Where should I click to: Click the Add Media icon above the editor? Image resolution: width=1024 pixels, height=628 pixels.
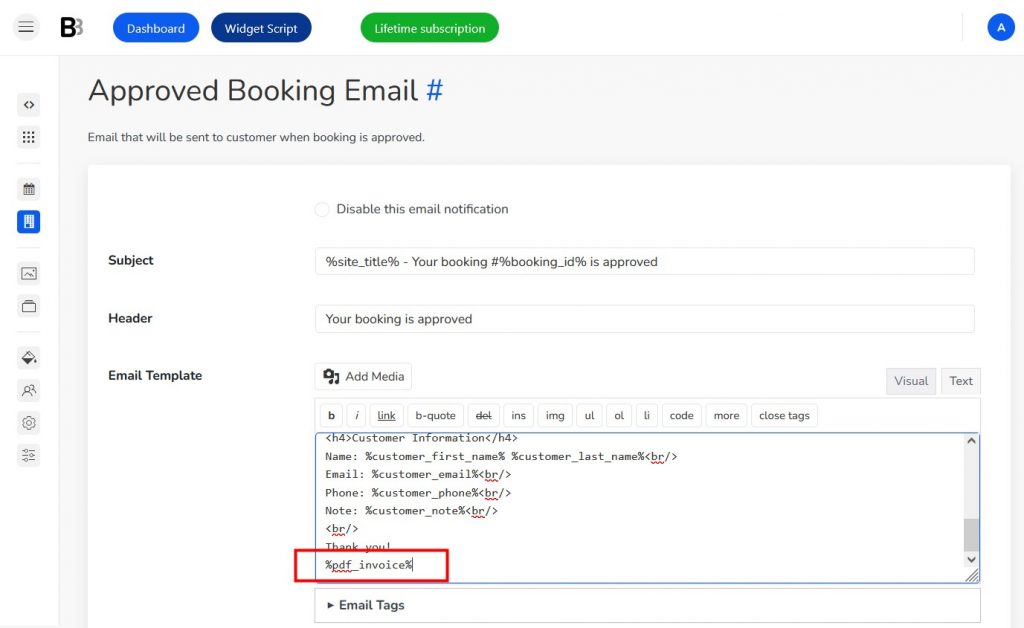tap(333, 376)
